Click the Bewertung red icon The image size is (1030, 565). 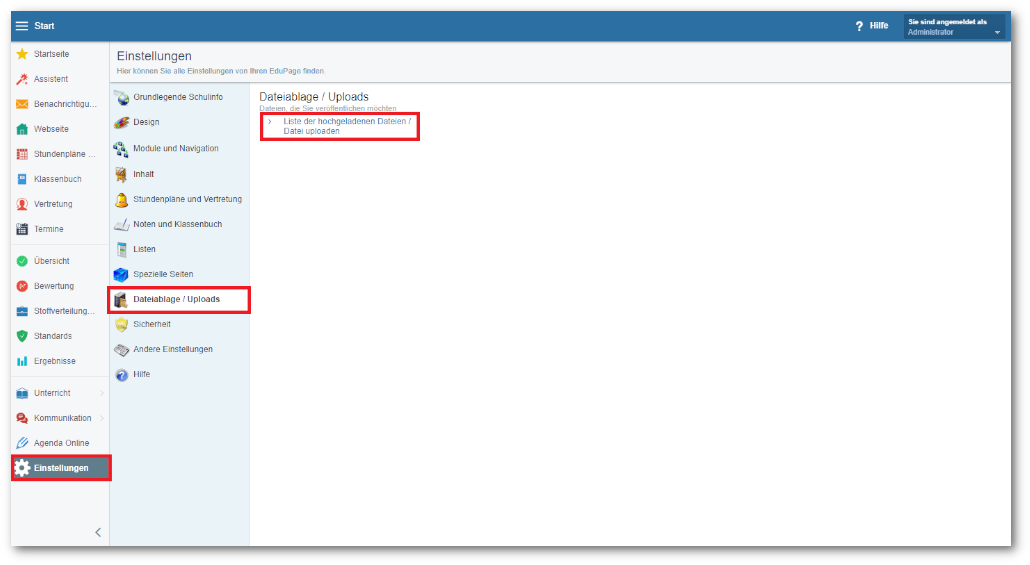(22, 286)
